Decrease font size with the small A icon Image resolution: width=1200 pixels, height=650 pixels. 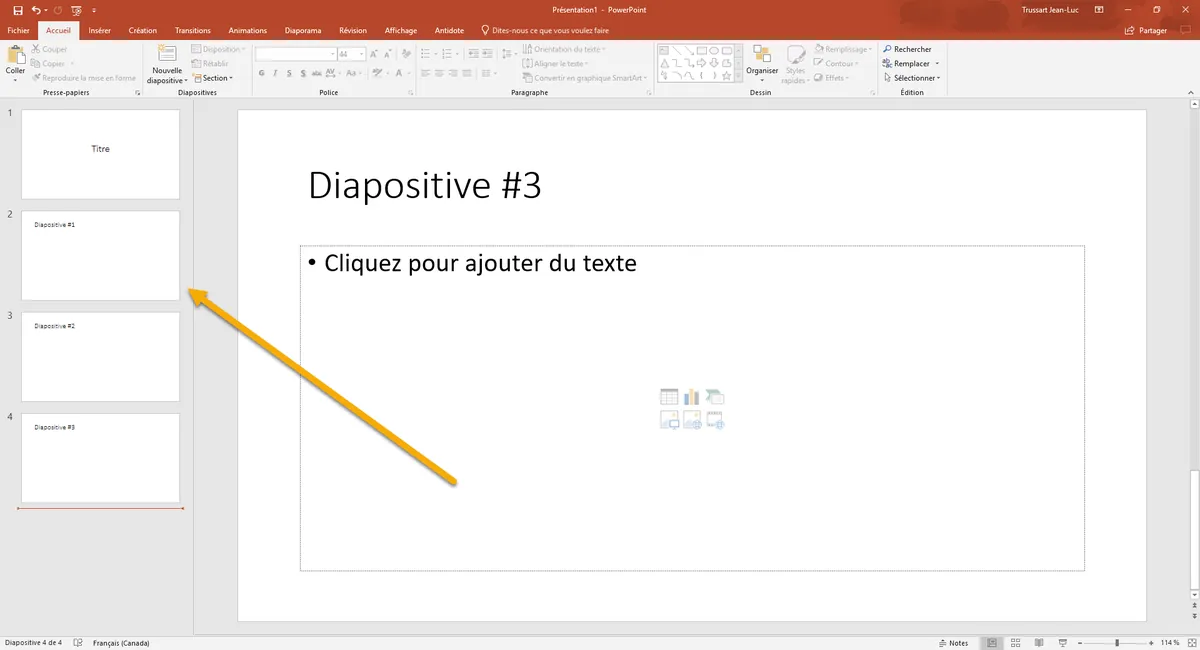point(387,54)
